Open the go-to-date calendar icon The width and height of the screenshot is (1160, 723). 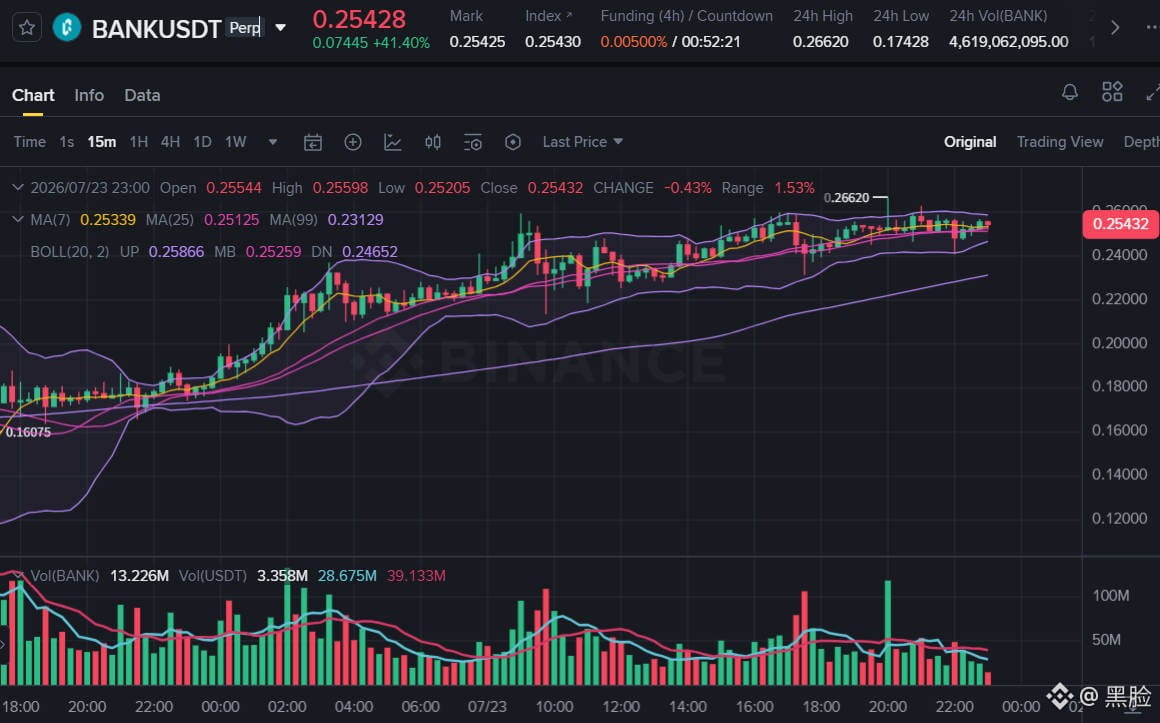coord(313,142)
